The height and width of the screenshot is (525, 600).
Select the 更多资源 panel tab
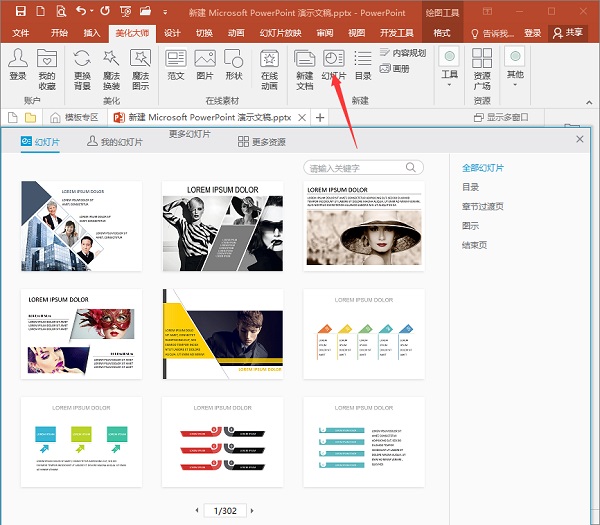[x=262, y=142]
